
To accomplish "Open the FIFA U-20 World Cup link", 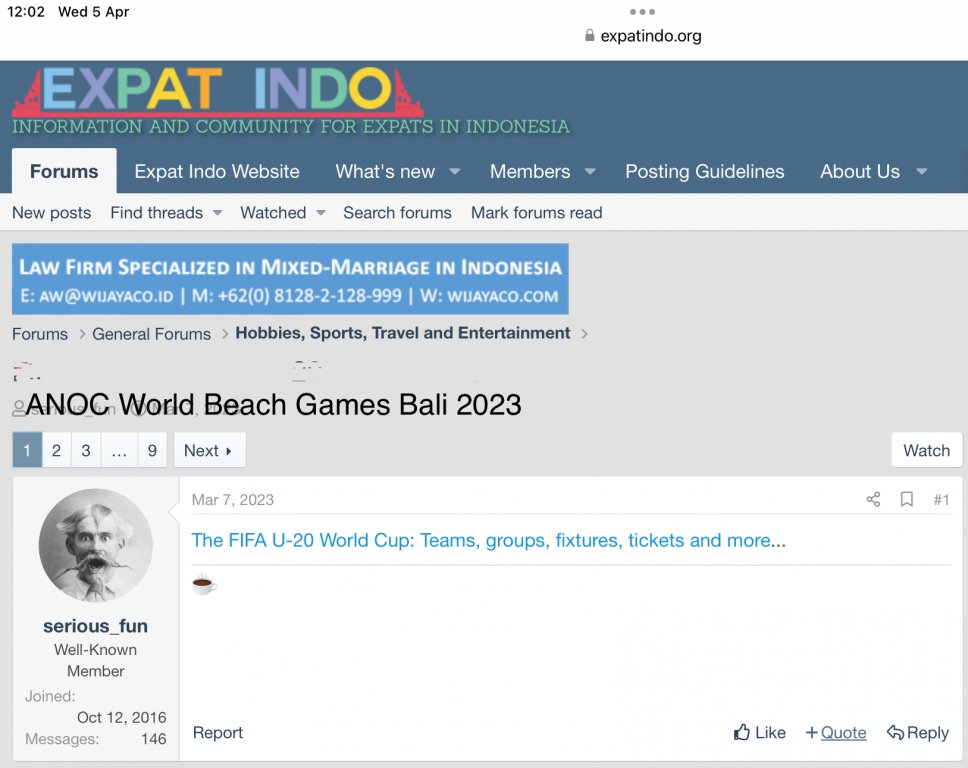I will tap(488, 540).
